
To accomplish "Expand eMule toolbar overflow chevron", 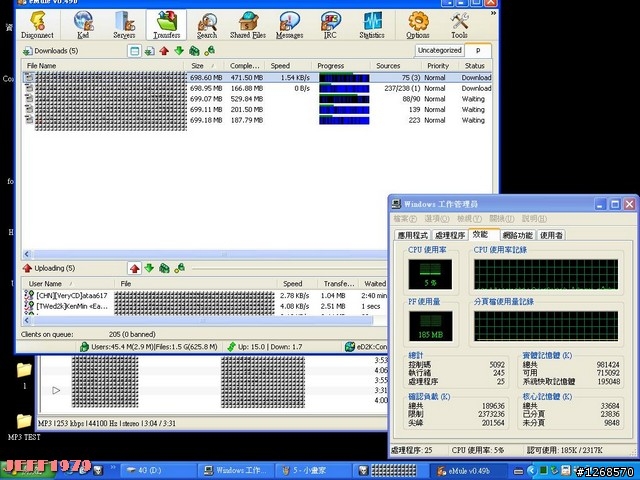I will (x=493, y=13).
